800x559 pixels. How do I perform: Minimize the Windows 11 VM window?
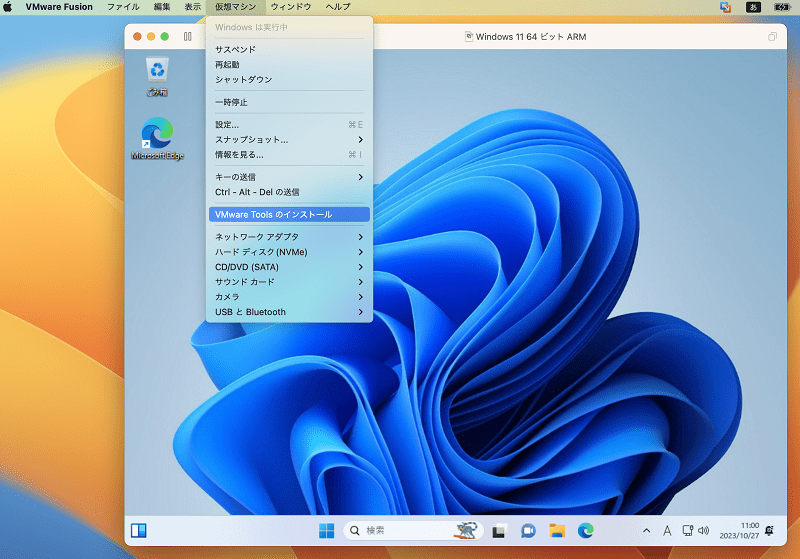151,37
